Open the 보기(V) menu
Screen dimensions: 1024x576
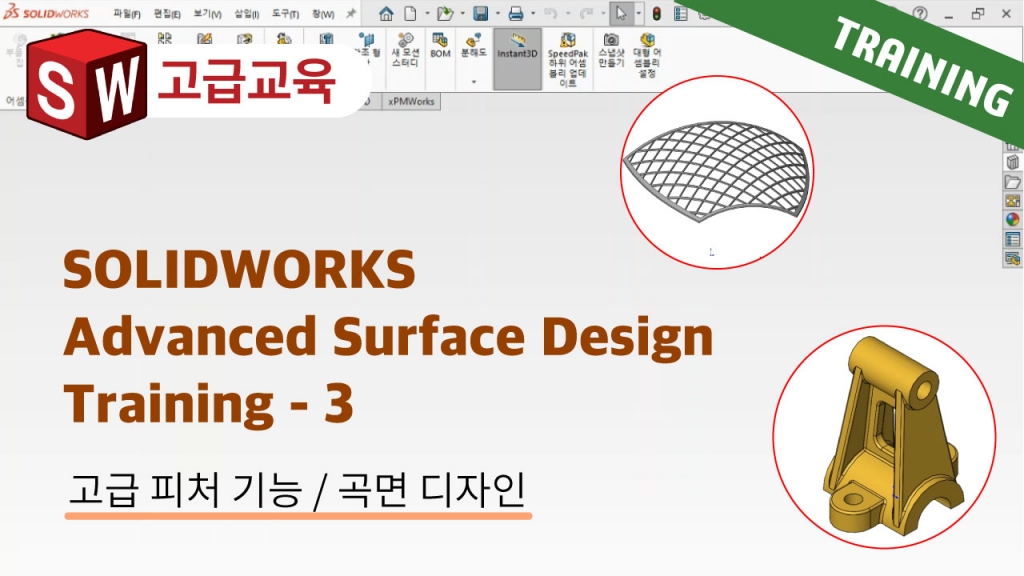click(208, 14)
